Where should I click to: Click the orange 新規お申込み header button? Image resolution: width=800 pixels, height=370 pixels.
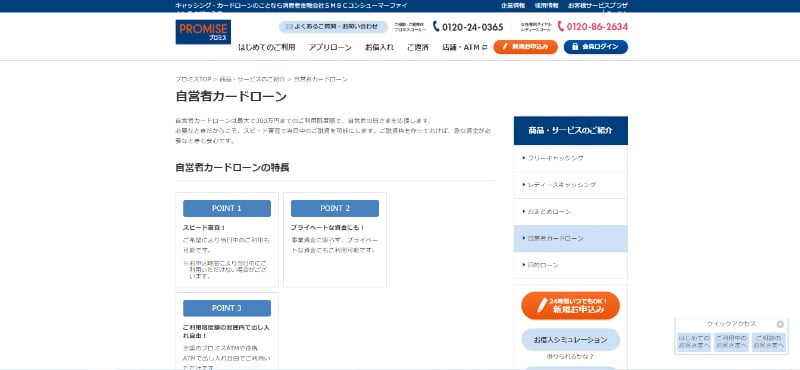coord(526,47)
